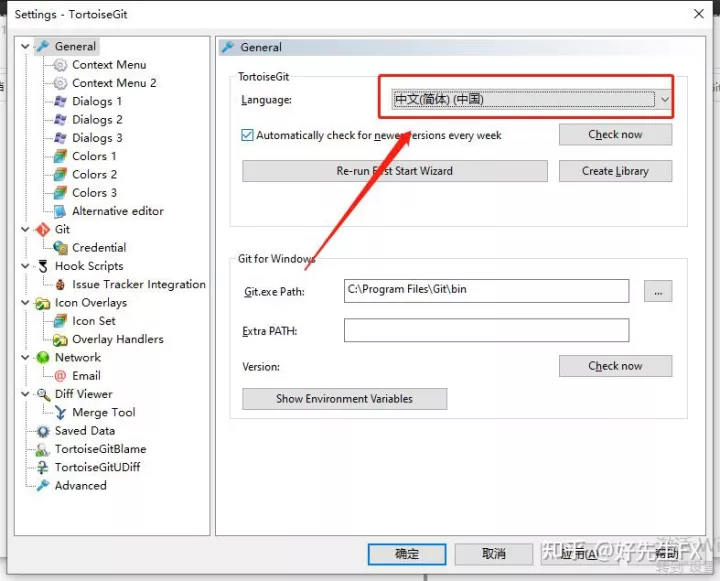Click the Merge Tool arrow icon
The width and height of the screenshot is (720, 581).
(x=60, y=413)
